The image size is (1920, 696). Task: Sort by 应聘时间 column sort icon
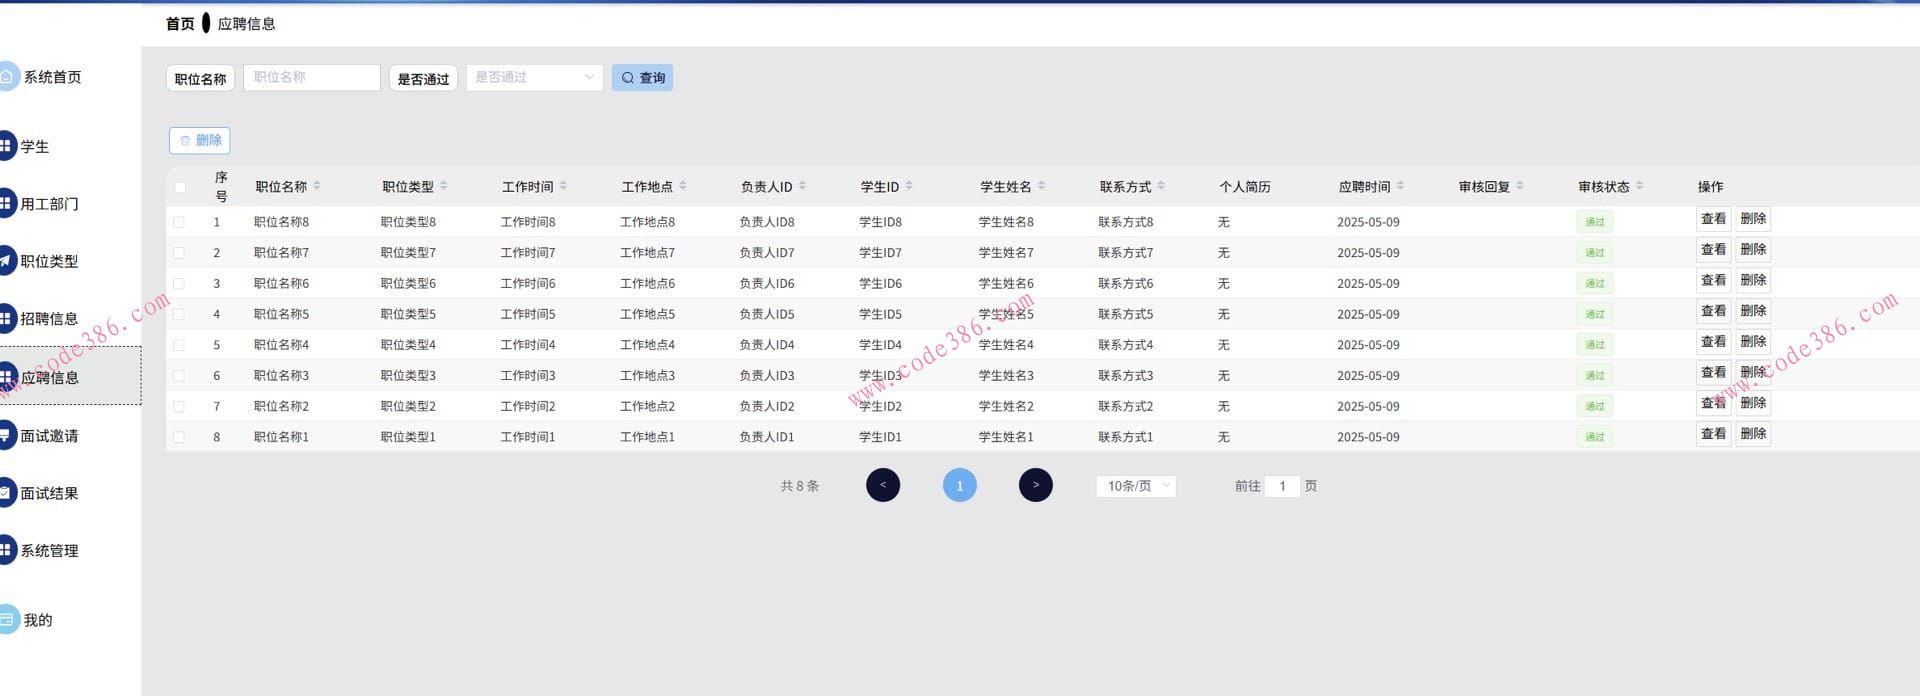(x=1401, y=186)
